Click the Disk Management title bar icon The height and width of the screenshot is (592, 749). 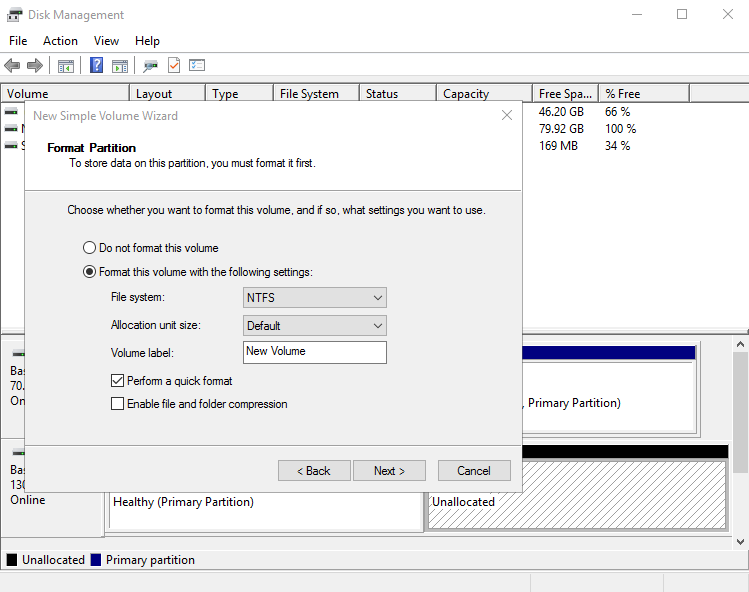pos(14,15)
